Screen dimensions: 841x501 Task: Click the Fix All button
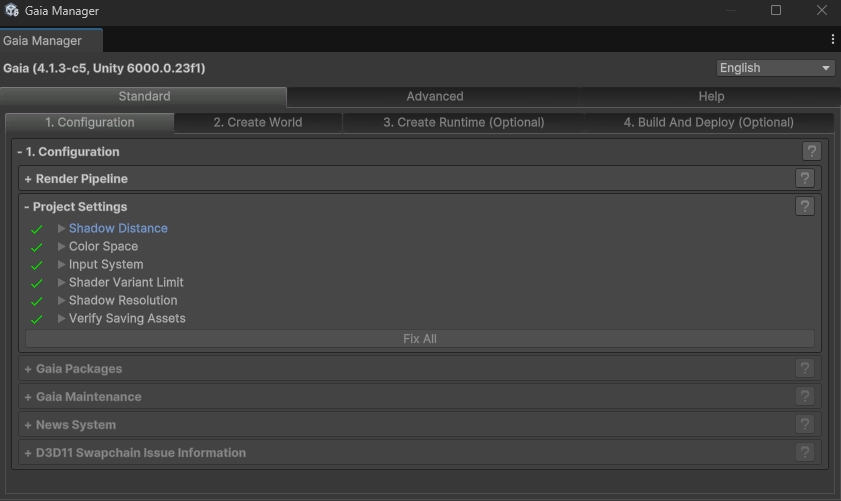[420, 339]
